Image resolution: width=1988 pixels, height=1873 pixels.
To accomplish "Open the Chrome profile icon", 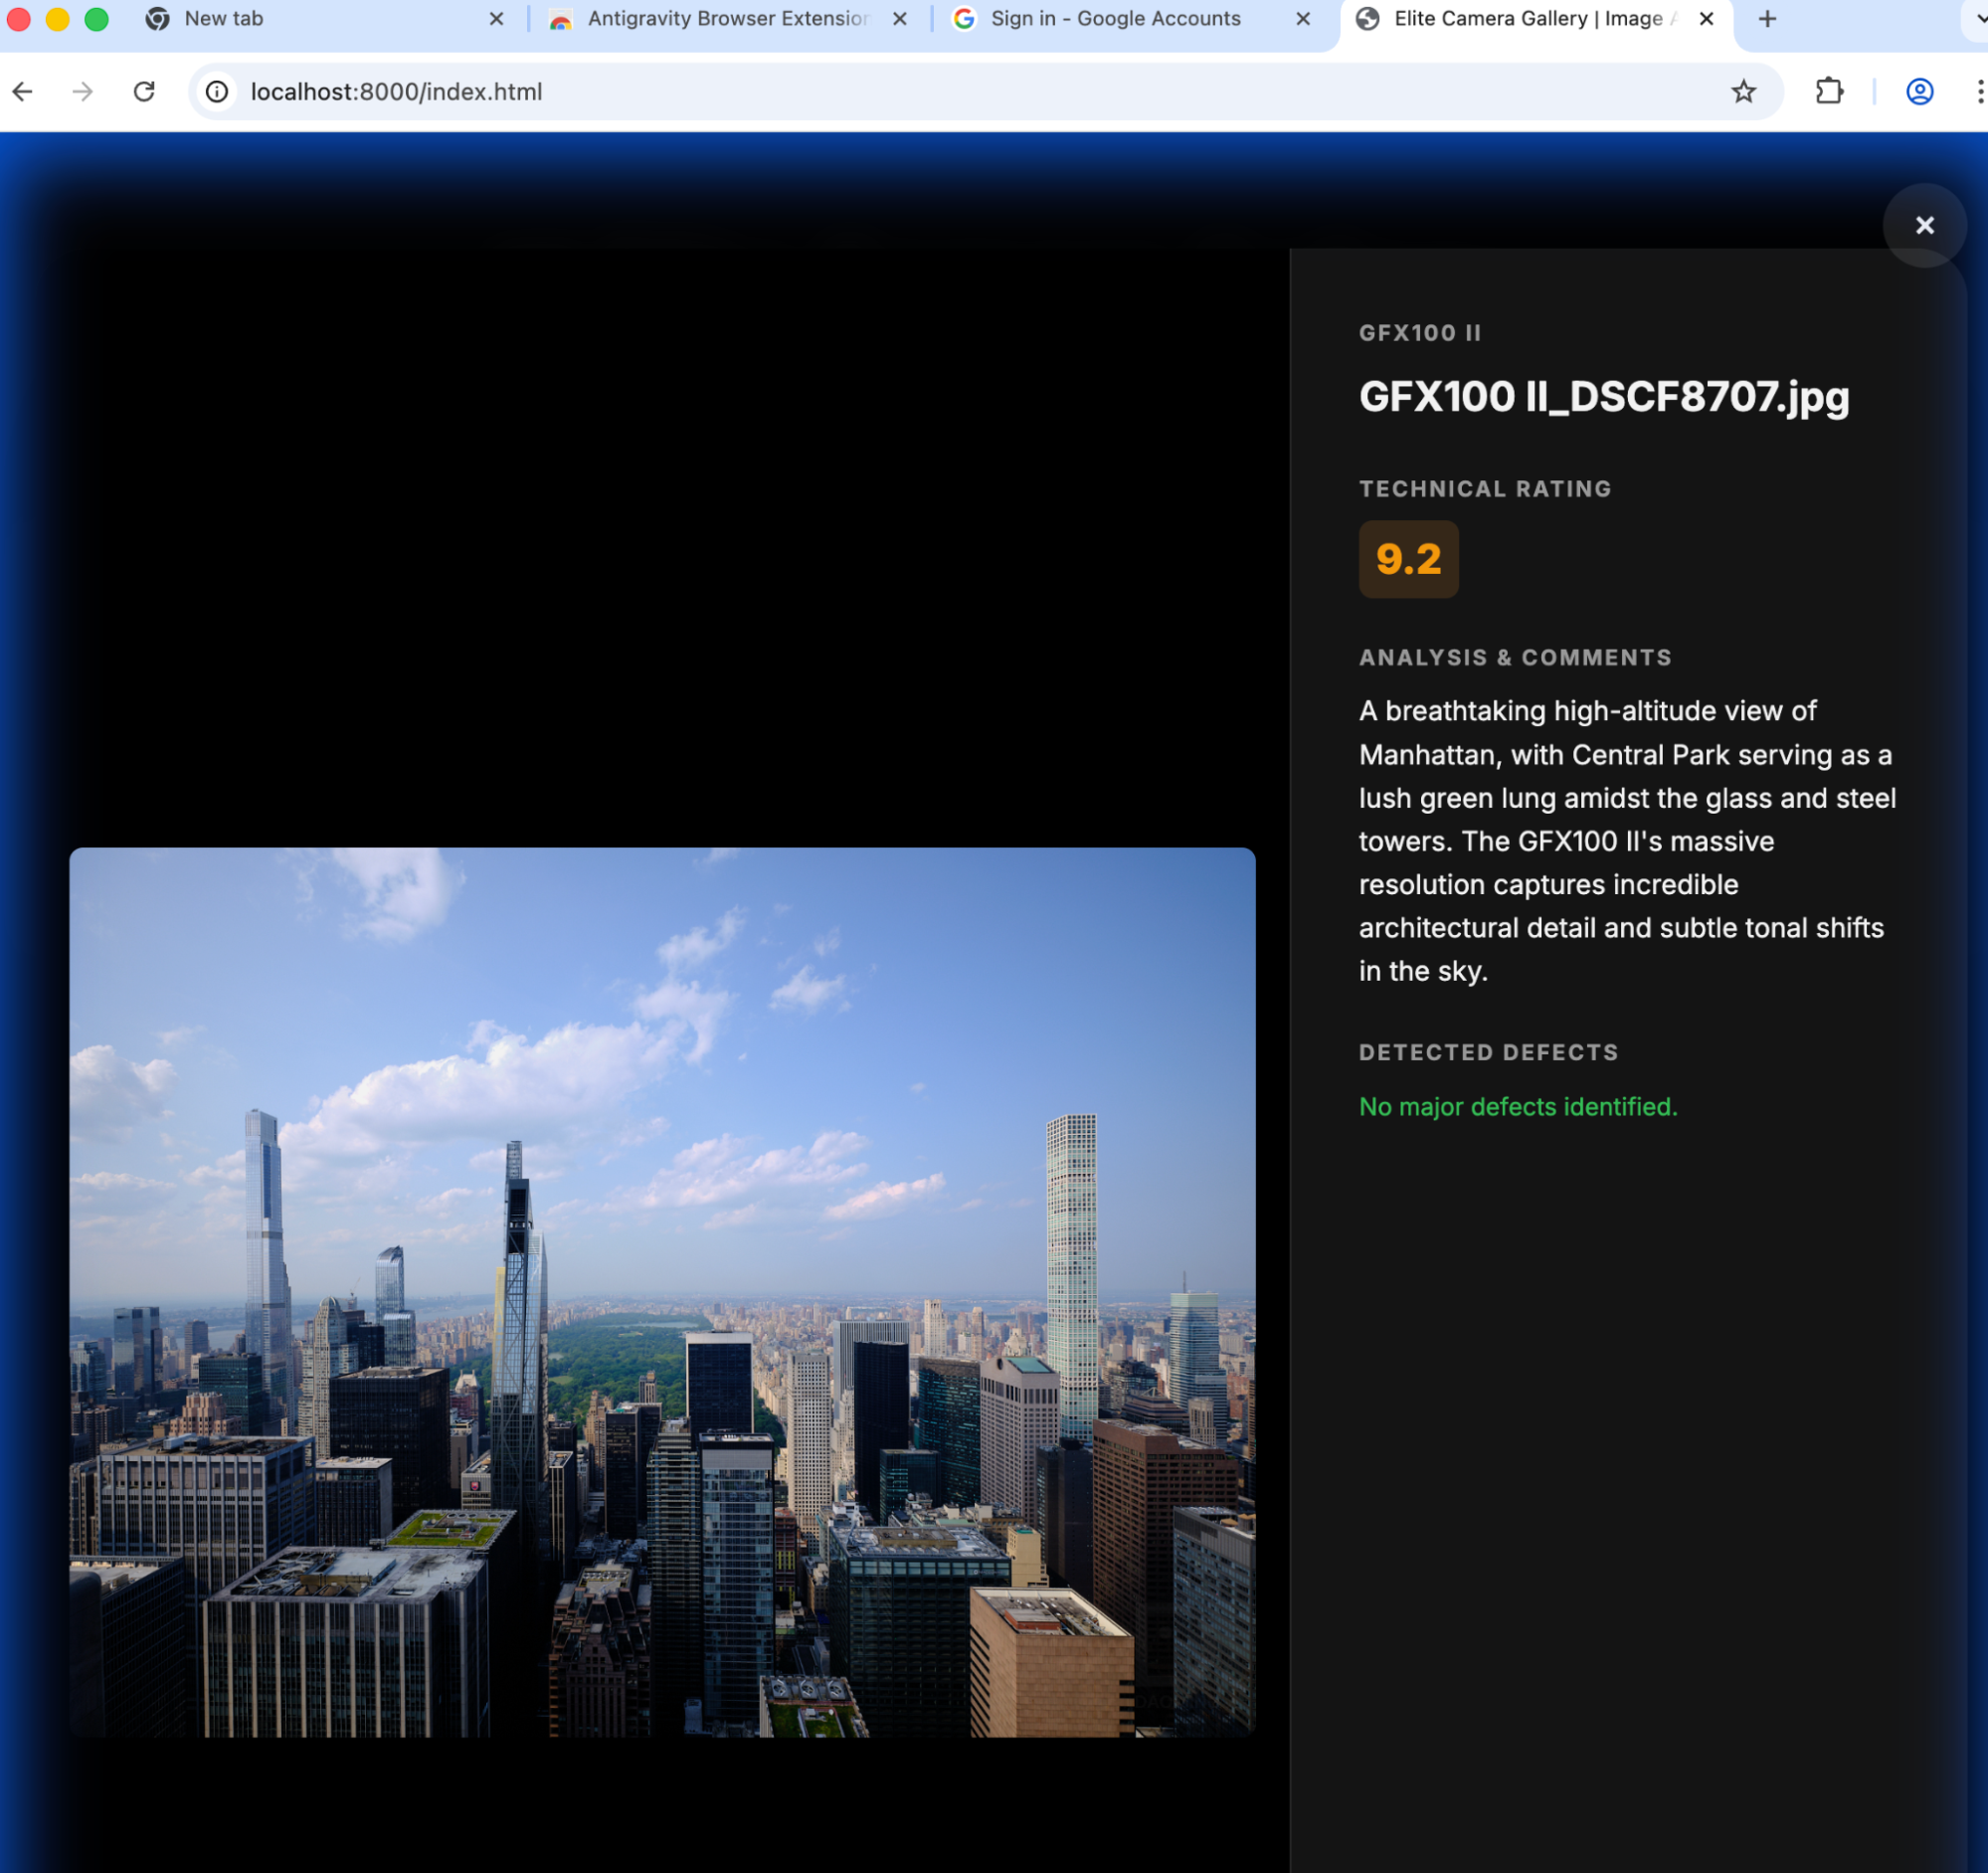I will 1918,92.
